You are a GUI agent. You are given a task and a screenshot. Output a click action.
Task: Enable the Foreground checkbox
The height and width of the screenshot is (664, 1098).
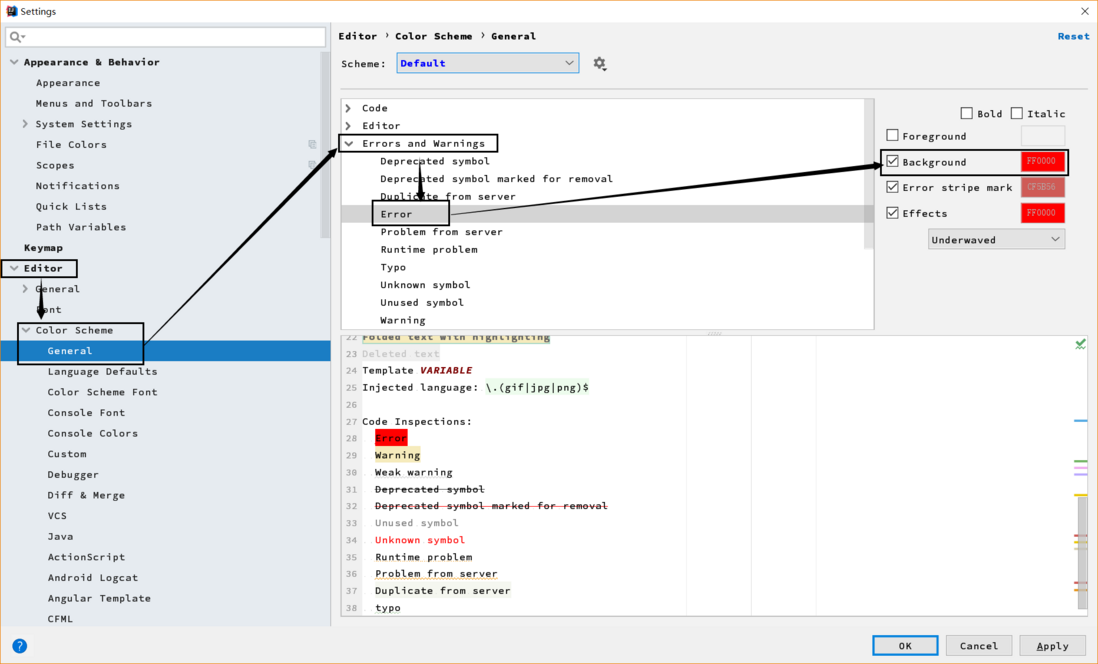(892, 135)
